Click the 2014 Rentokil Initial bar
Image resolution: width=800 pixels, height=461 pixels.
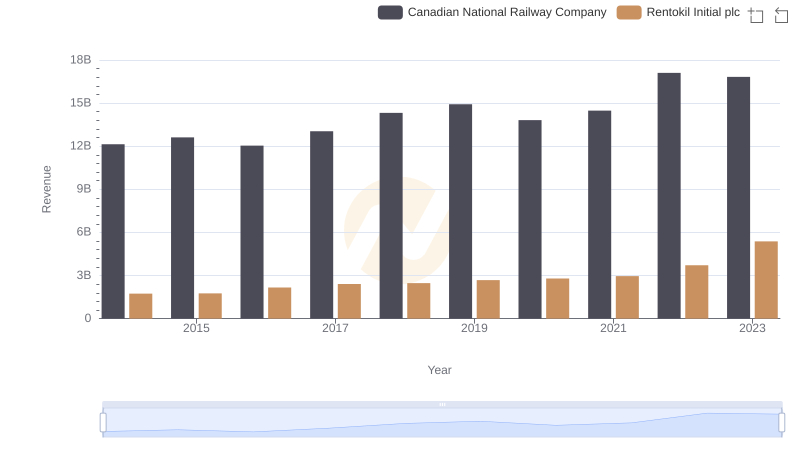tap(140, 306)
